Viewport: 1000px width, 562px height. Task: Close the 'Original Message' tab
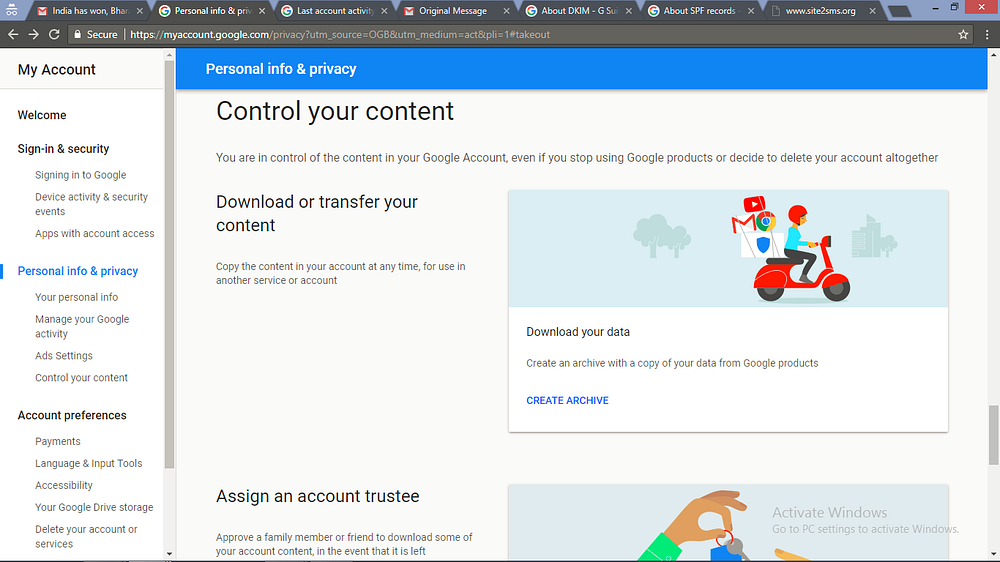[506, 11]
